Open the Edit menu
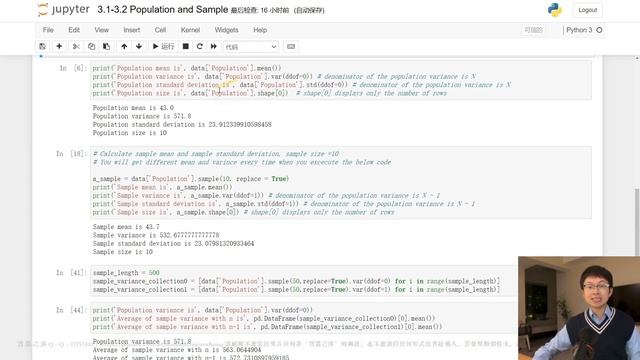 point(74,30)
